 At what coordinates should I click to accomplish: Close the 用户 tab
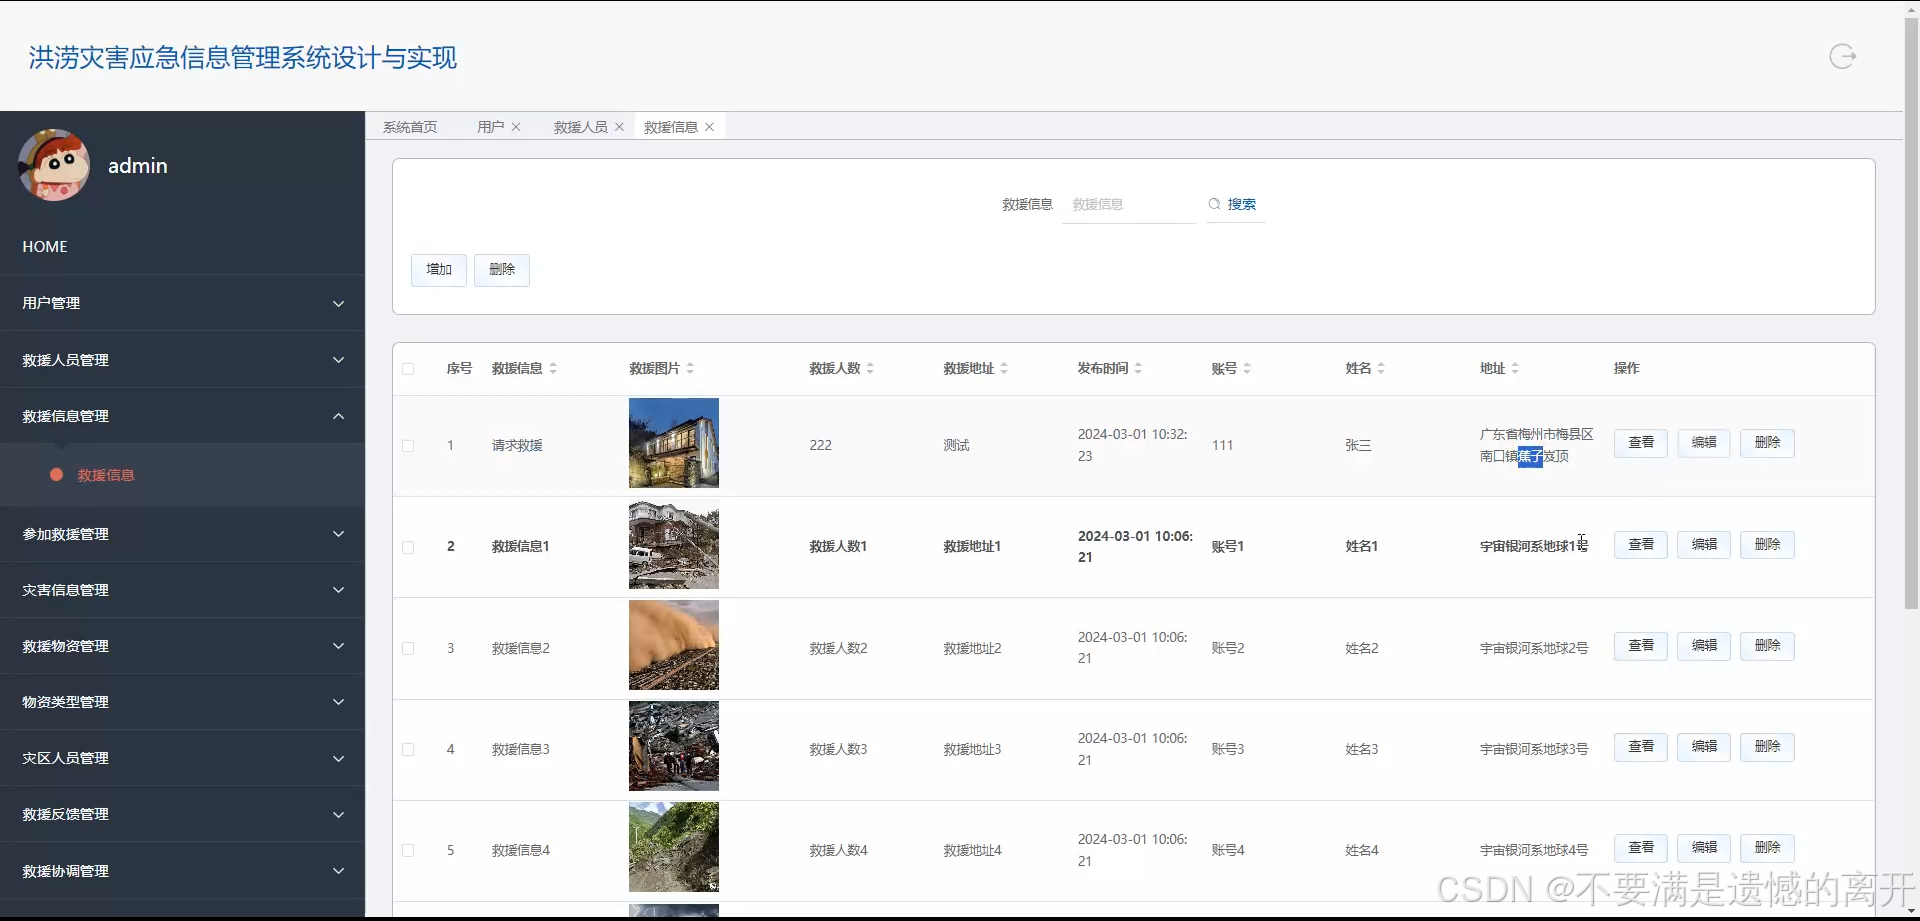[516, 127]
